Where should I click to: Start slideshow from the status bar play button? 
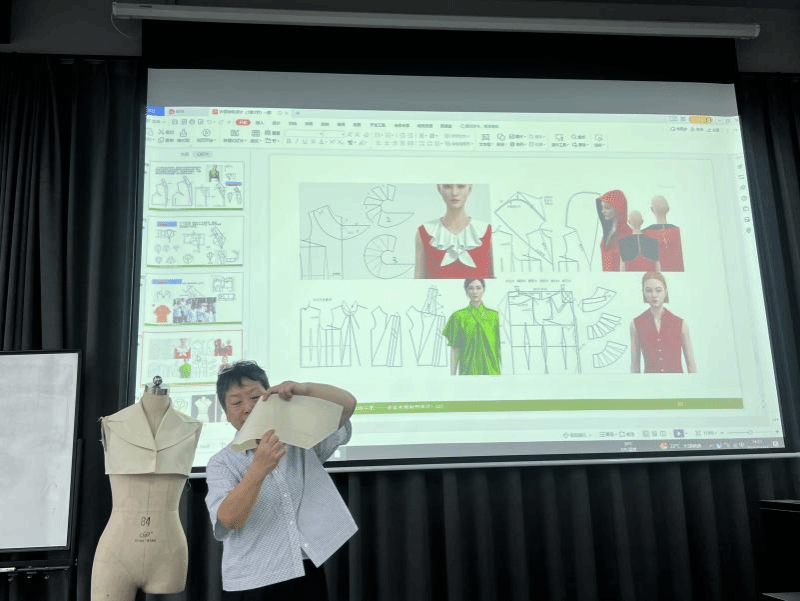pyautogui.click(x=677, y=434)
